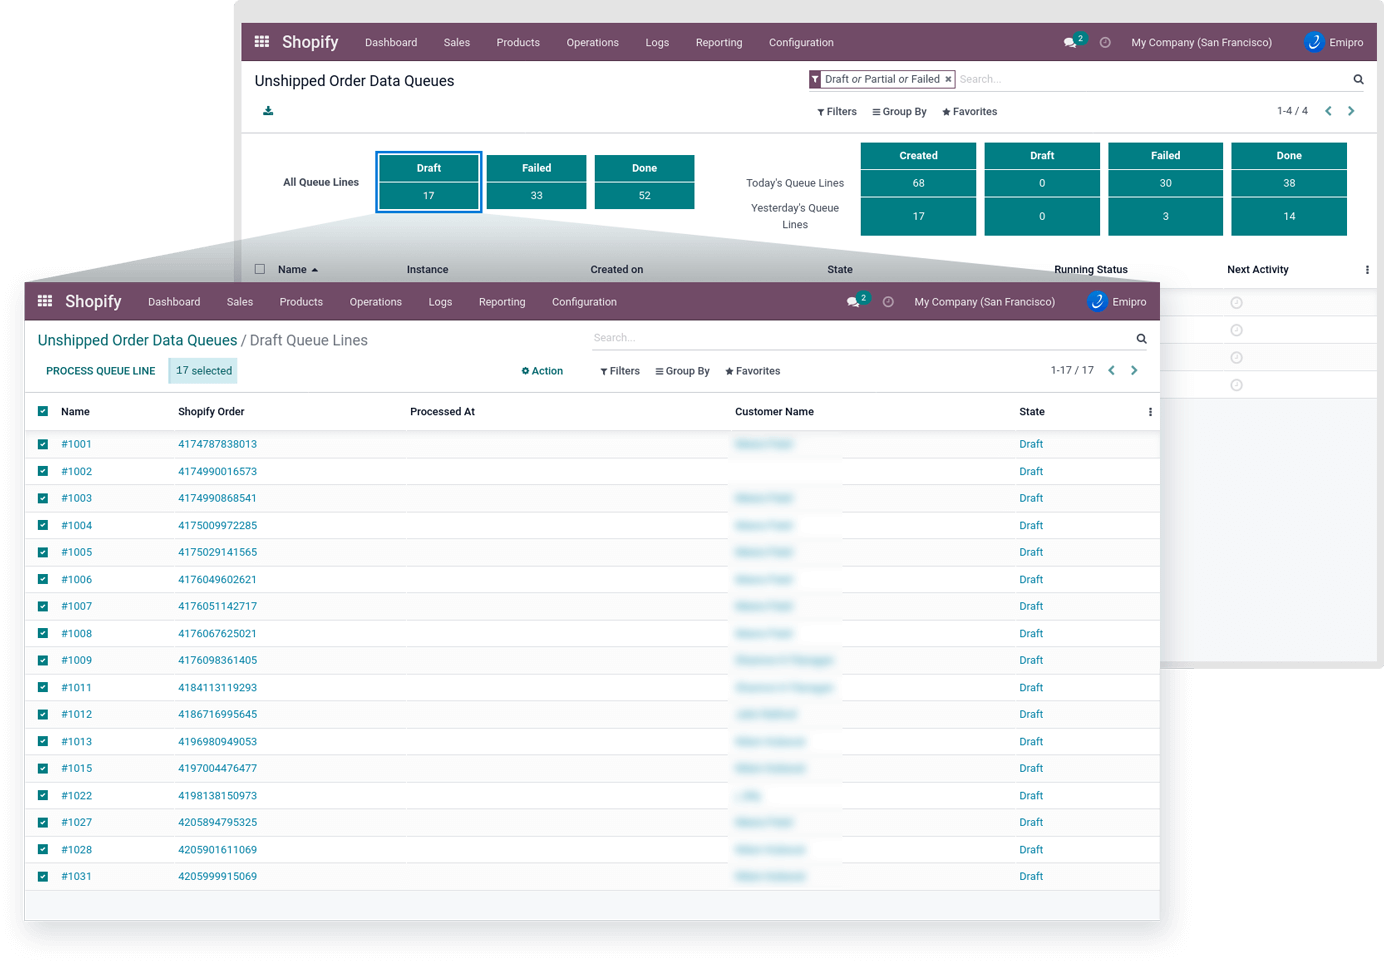Open Filters dropdown in front window

[620, 371]
